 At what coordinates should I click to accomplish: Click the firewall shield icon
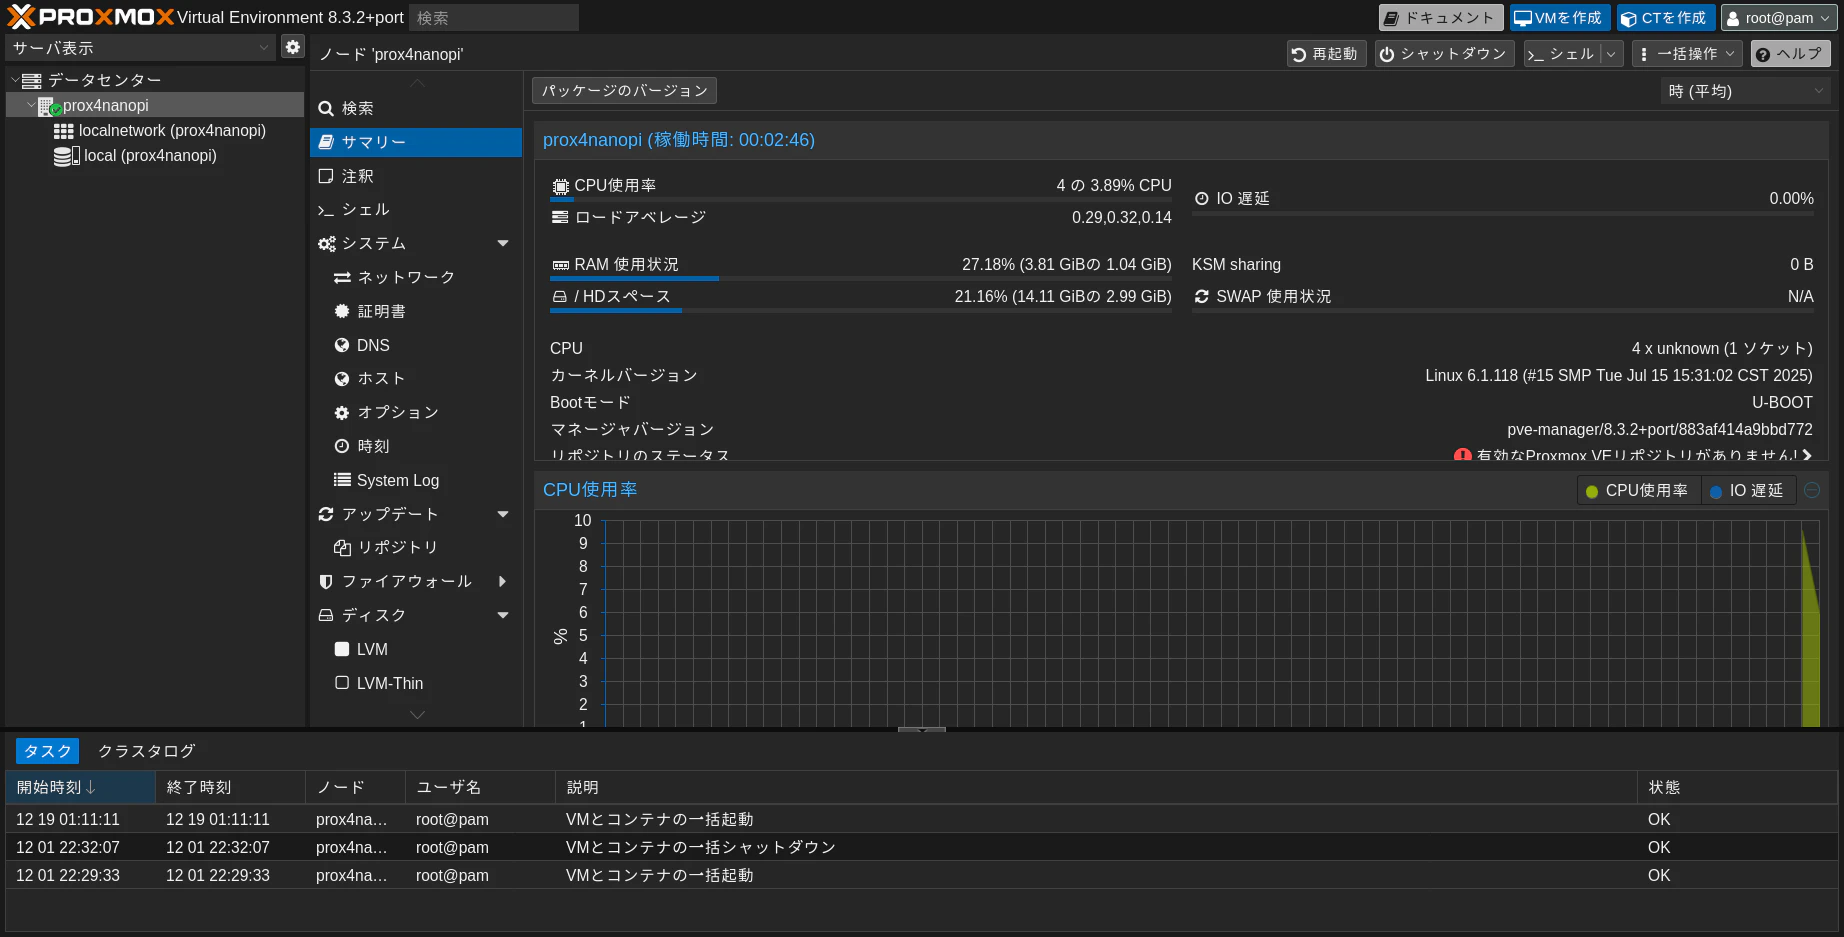326,582
